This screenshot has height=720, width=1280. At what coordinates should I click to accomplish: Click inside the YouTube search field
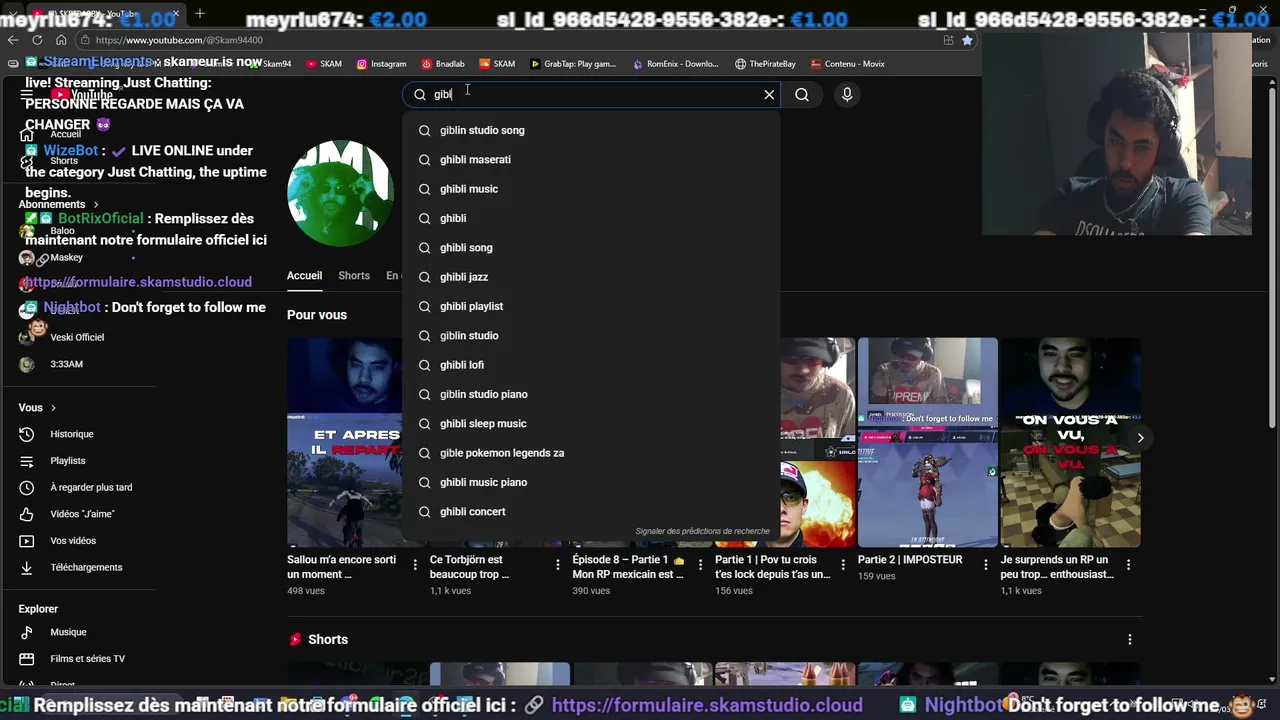click(x=593, y=94)
